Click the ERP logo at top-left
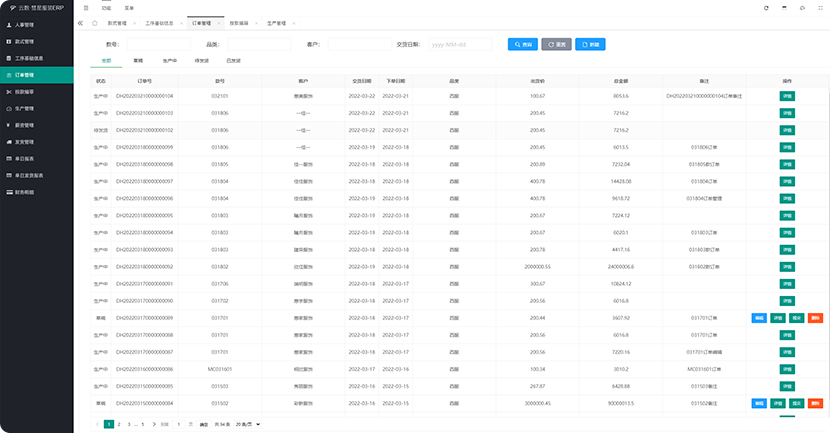This screenshot has height=433, width=830. (37, 8)
